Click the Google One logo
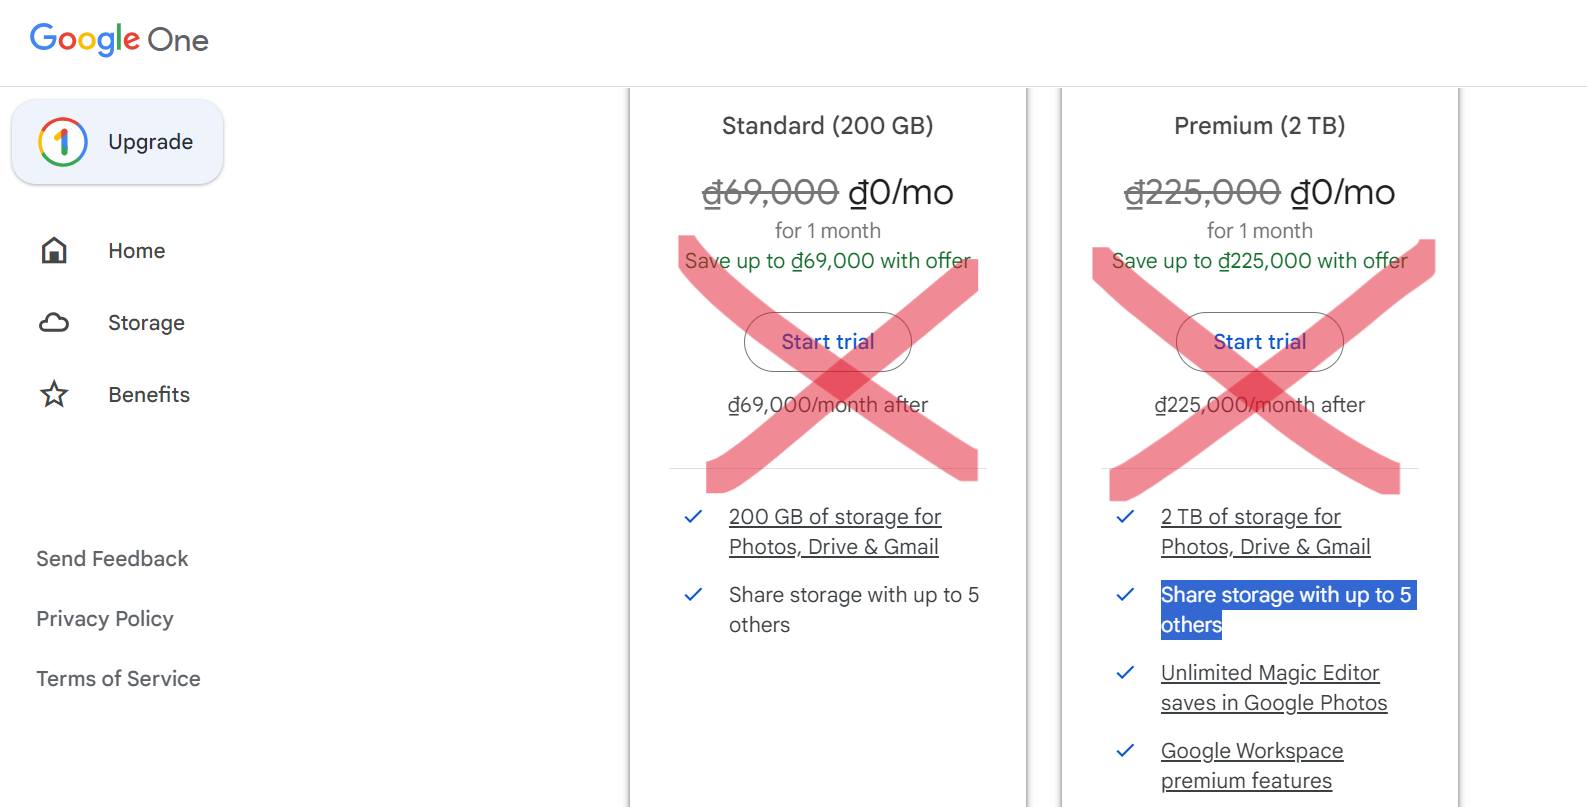Viewport: 1587px width, 807px height. click(119, 40)
